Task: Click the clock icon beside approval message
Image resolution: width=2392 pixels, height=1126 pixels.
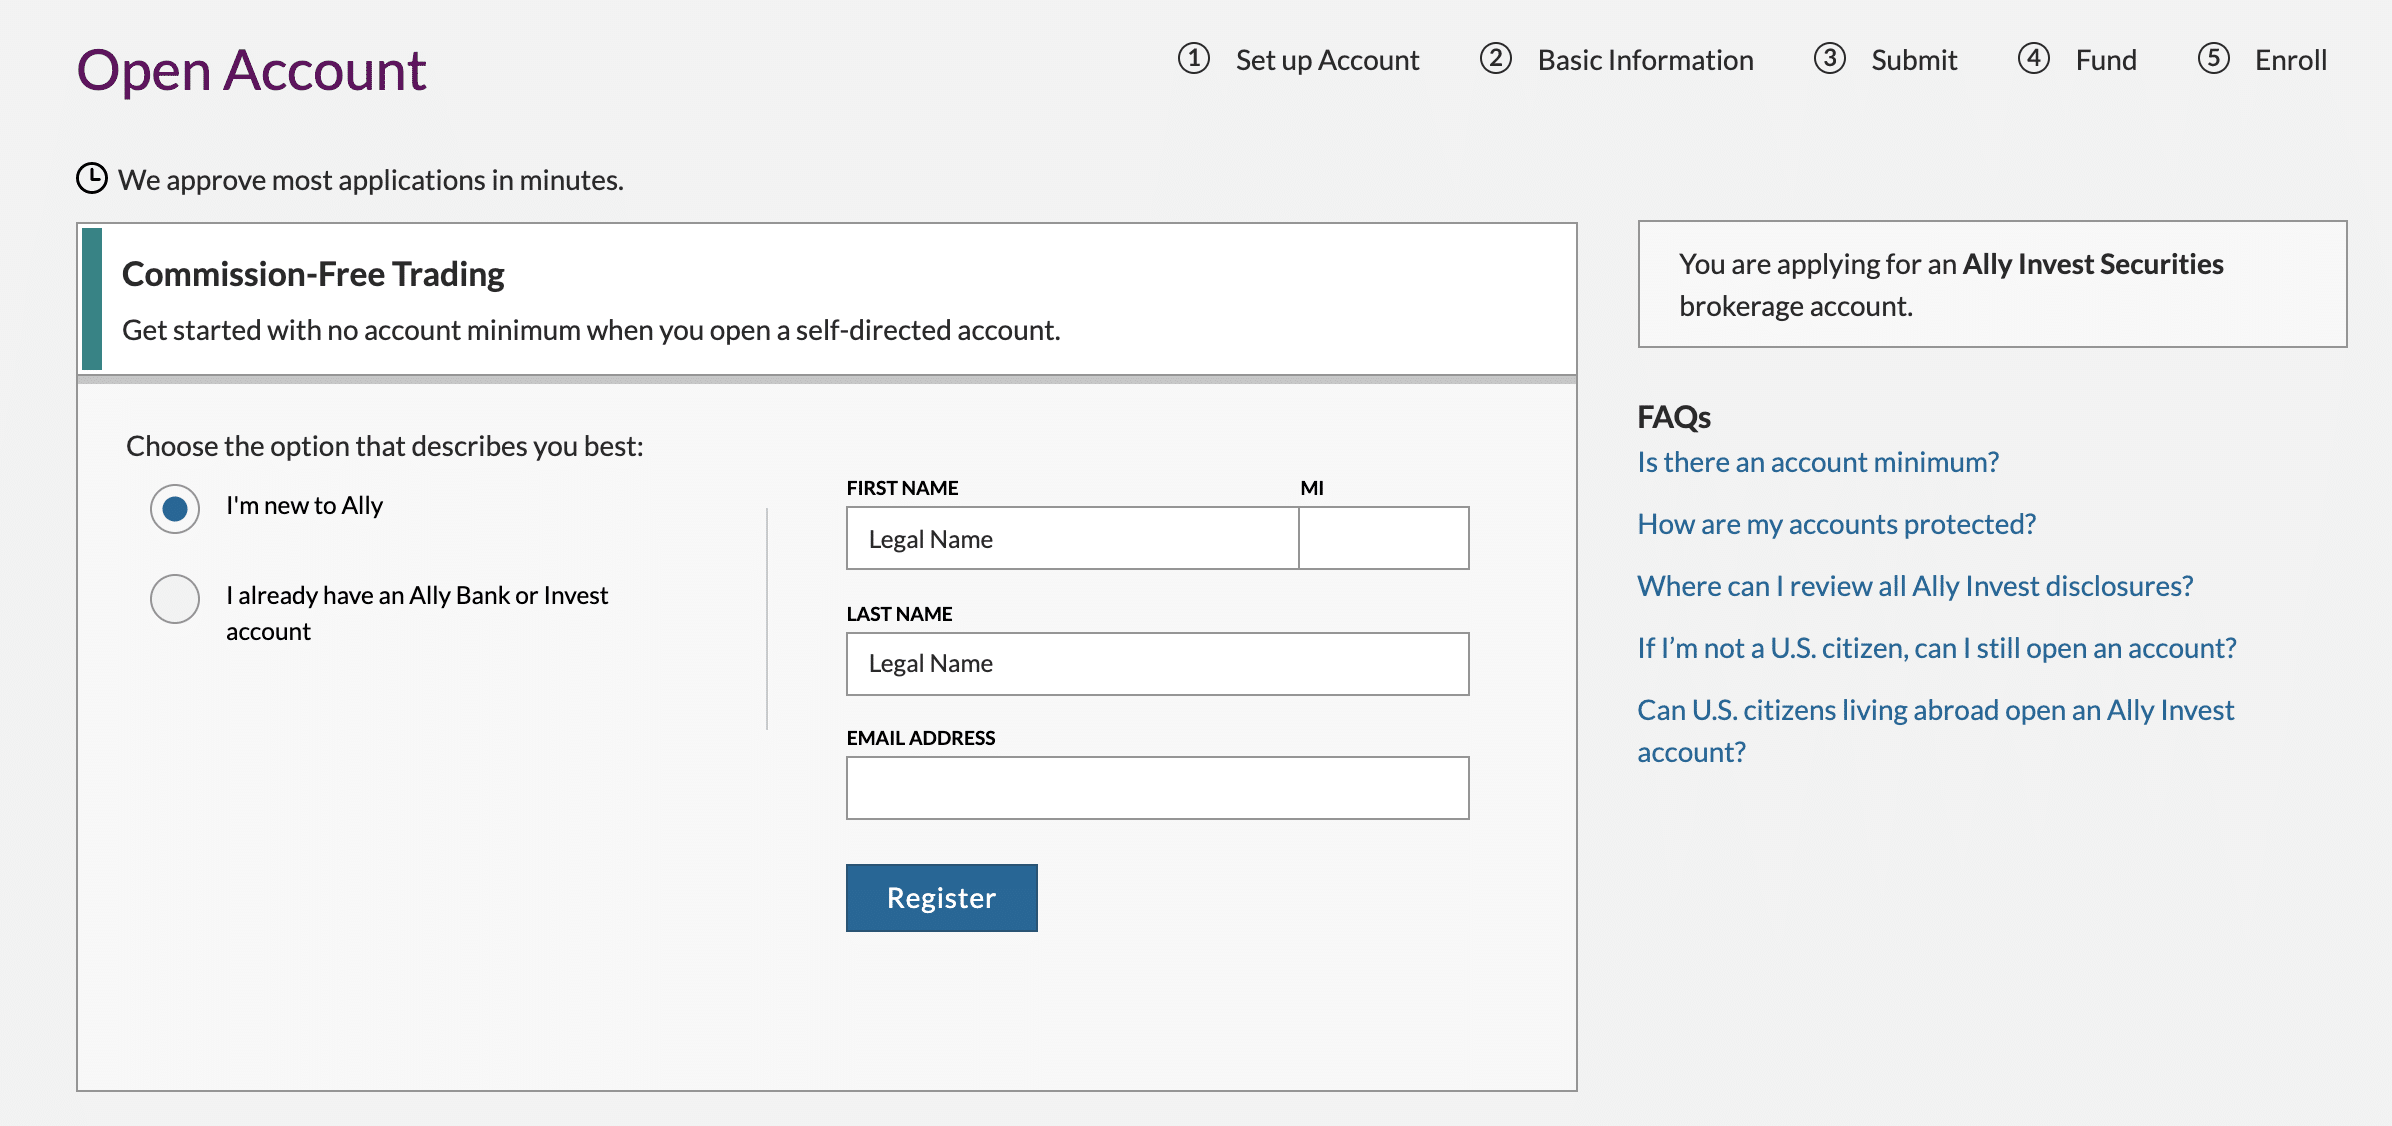Action: 92,179
